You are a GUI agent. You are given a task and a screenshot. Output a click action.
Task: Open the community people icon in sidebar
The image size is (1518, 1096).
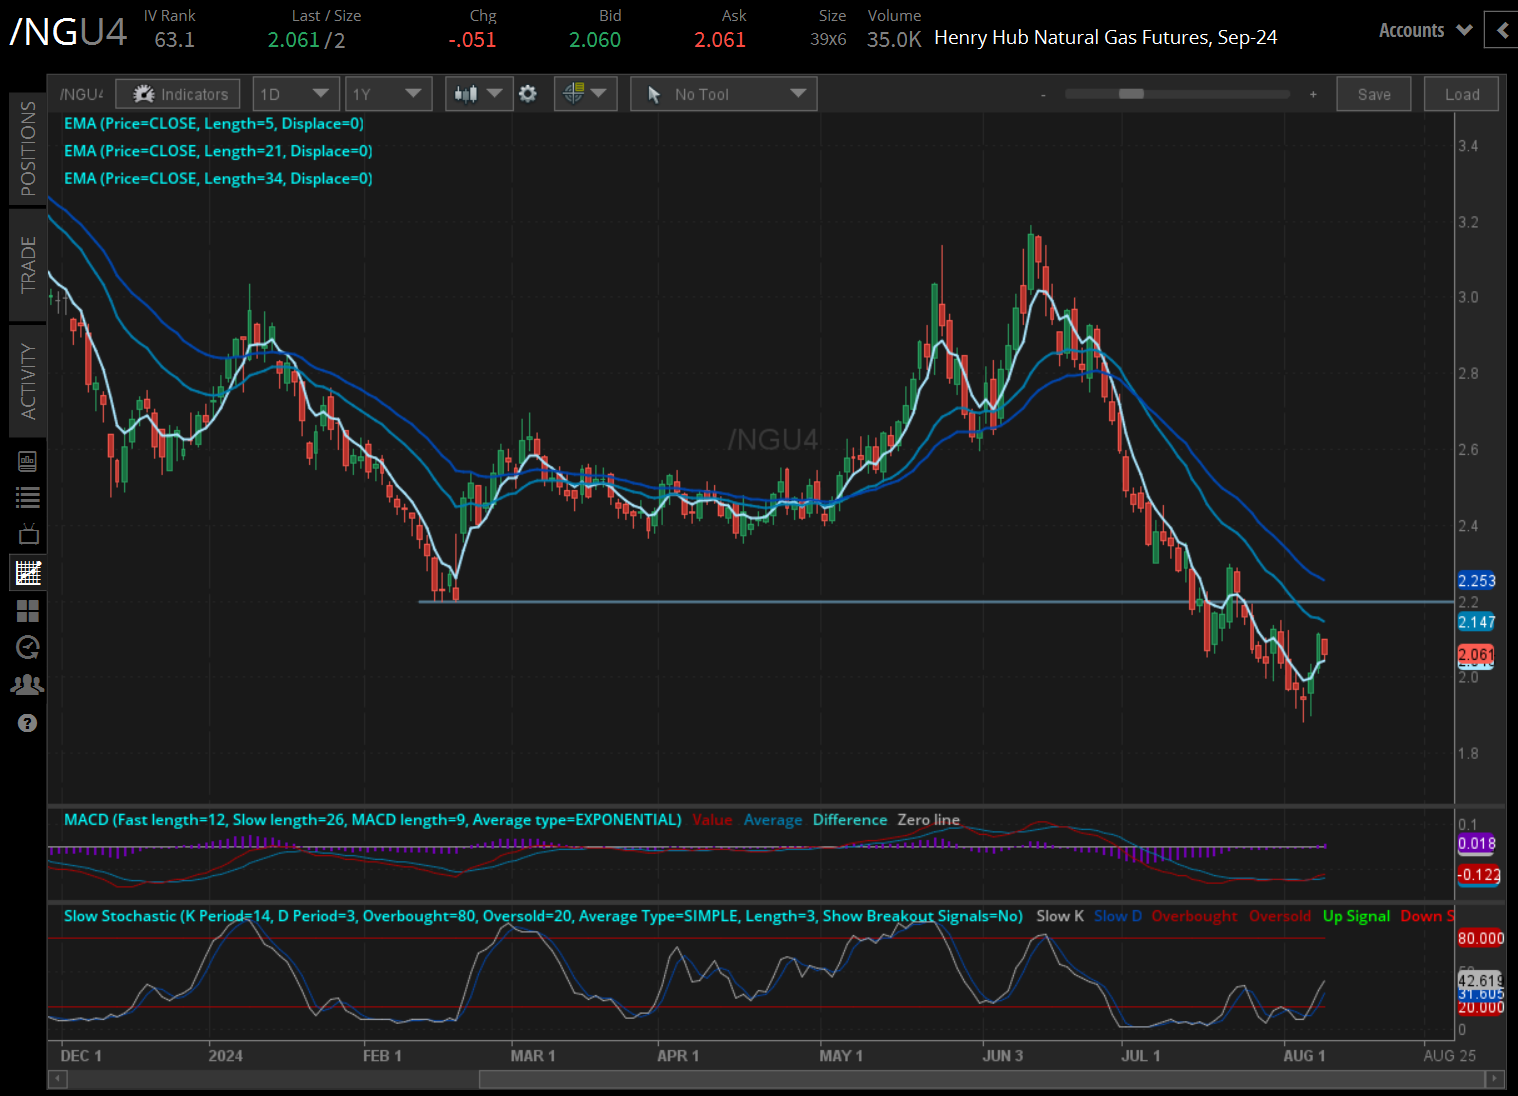[28, 684]
